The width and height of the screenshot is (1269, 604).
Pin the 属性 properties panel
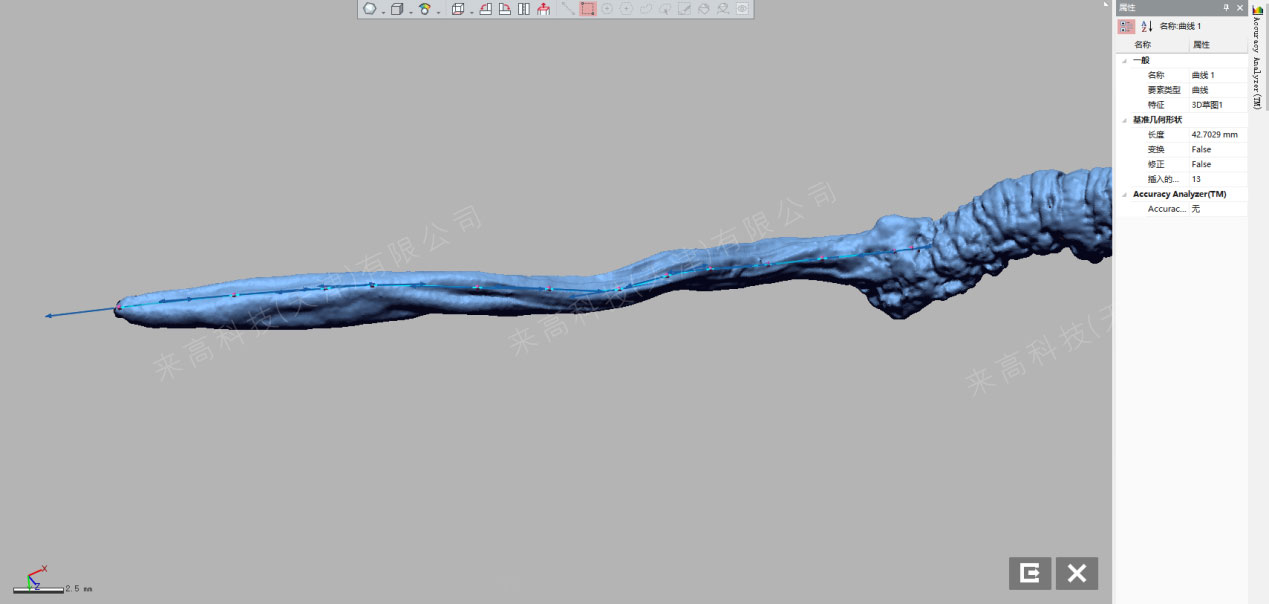[x=1226, y=7]
